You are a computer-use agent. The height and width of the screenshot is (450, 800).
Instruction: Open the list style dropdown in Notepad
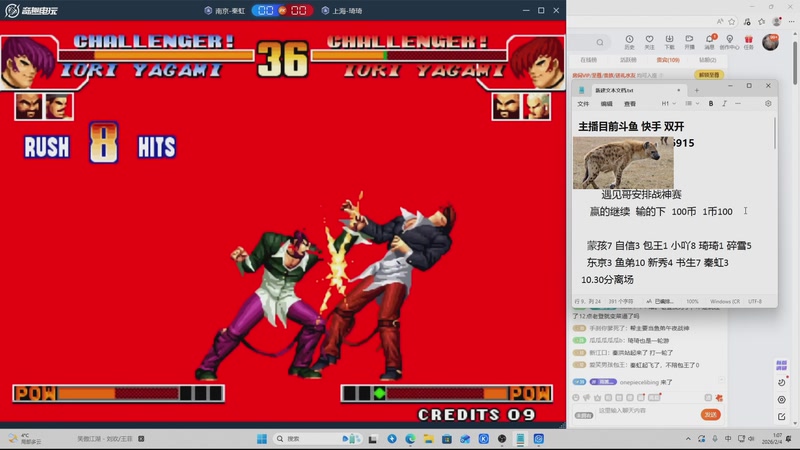pos(692,104)
